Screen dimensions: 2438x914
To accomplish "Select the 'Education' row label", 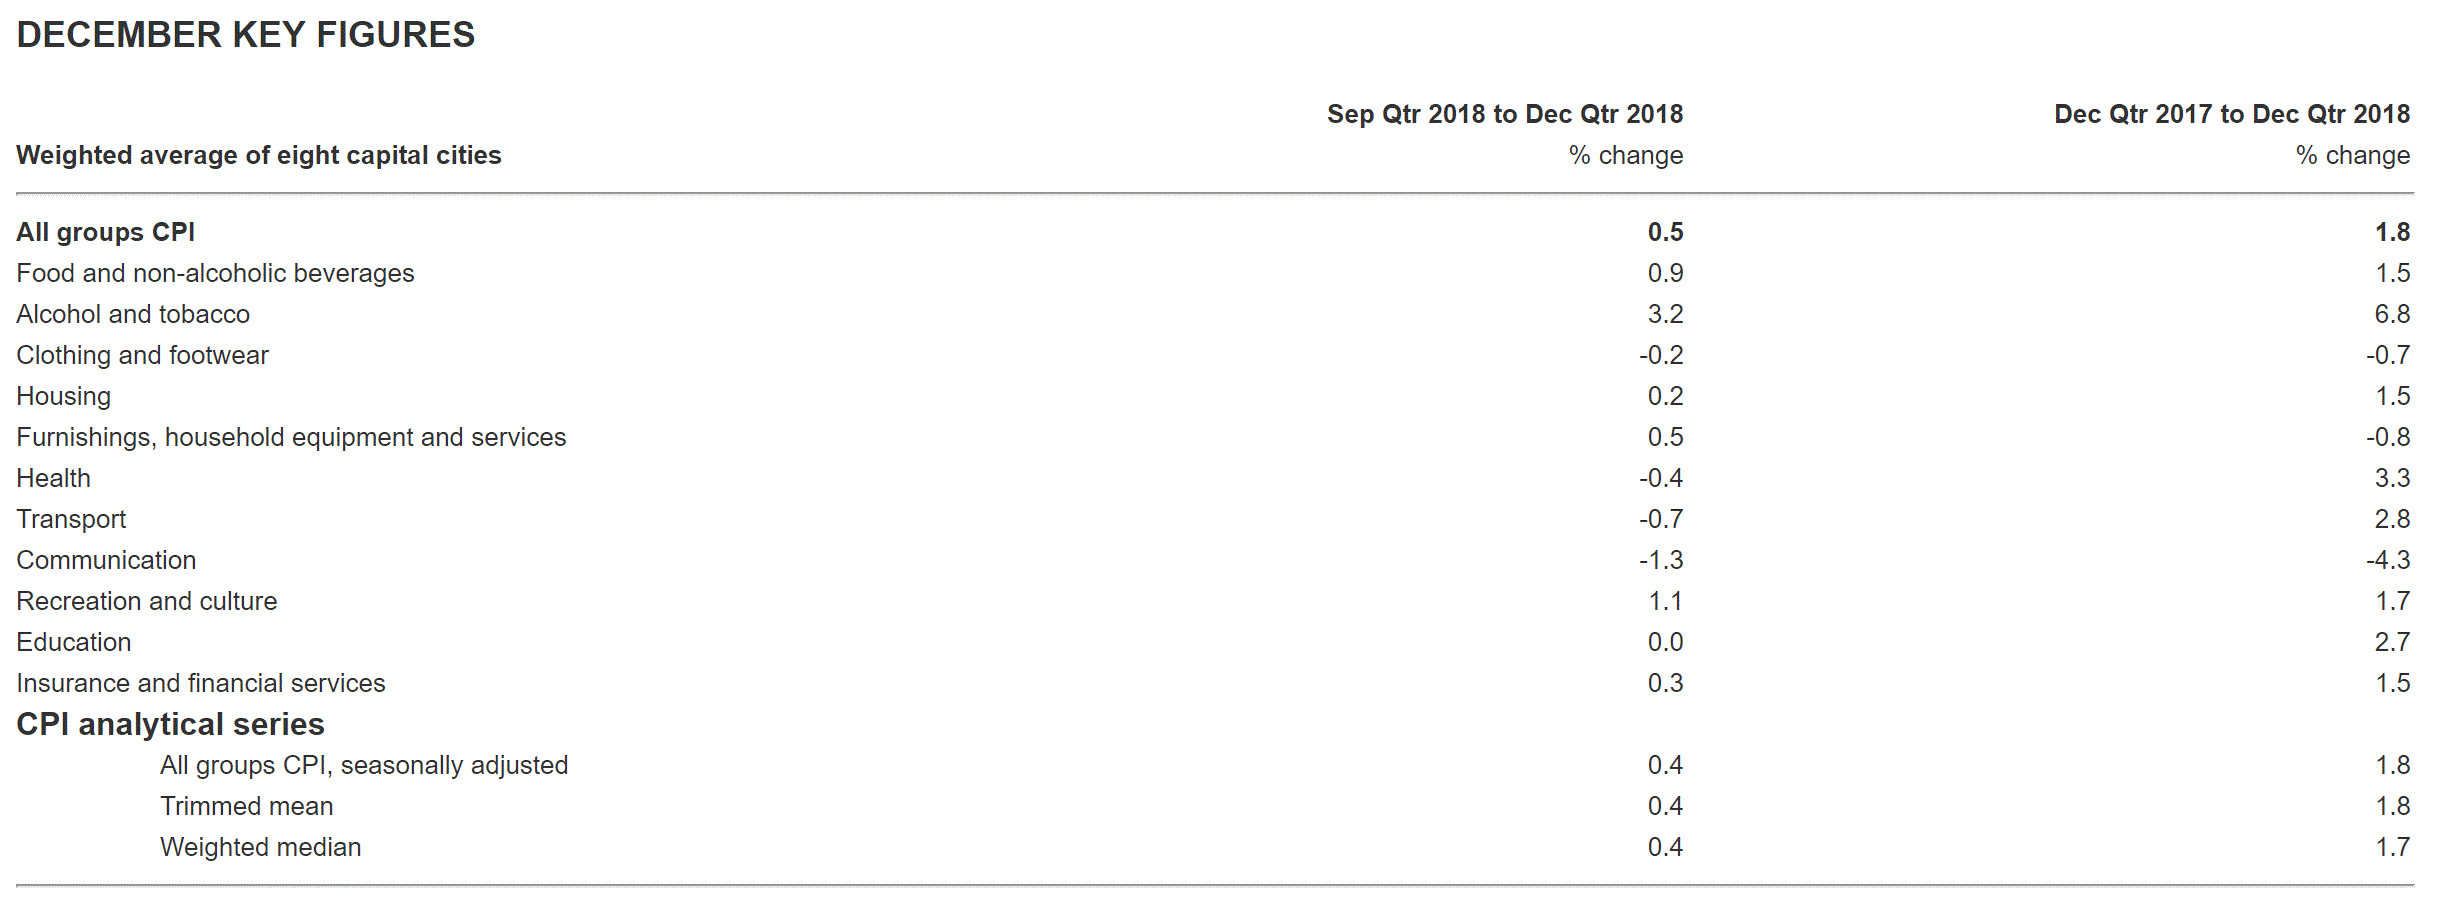I will [x=73, y=642].
